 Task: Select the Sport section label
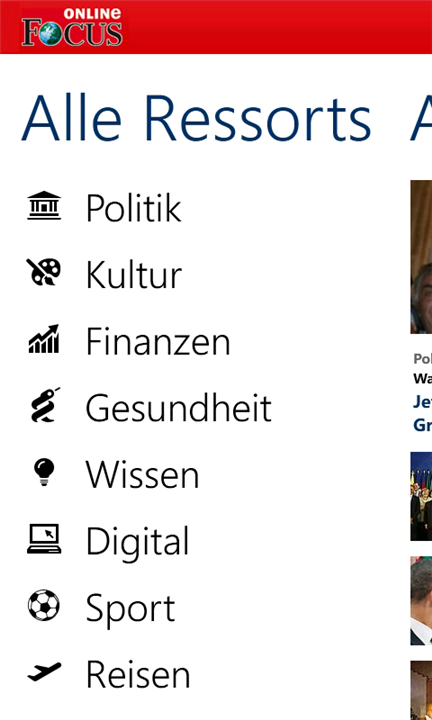pos(131,609)
